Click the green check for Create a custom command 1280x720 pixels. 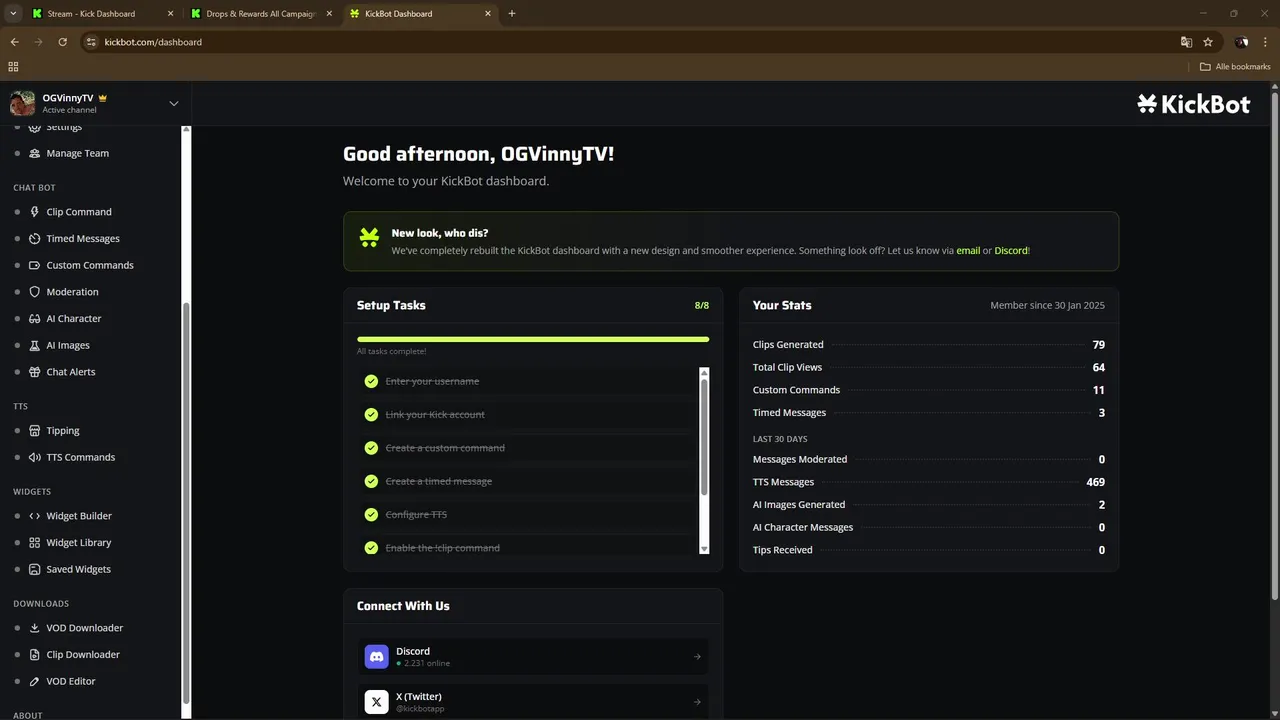click(371, 448)
